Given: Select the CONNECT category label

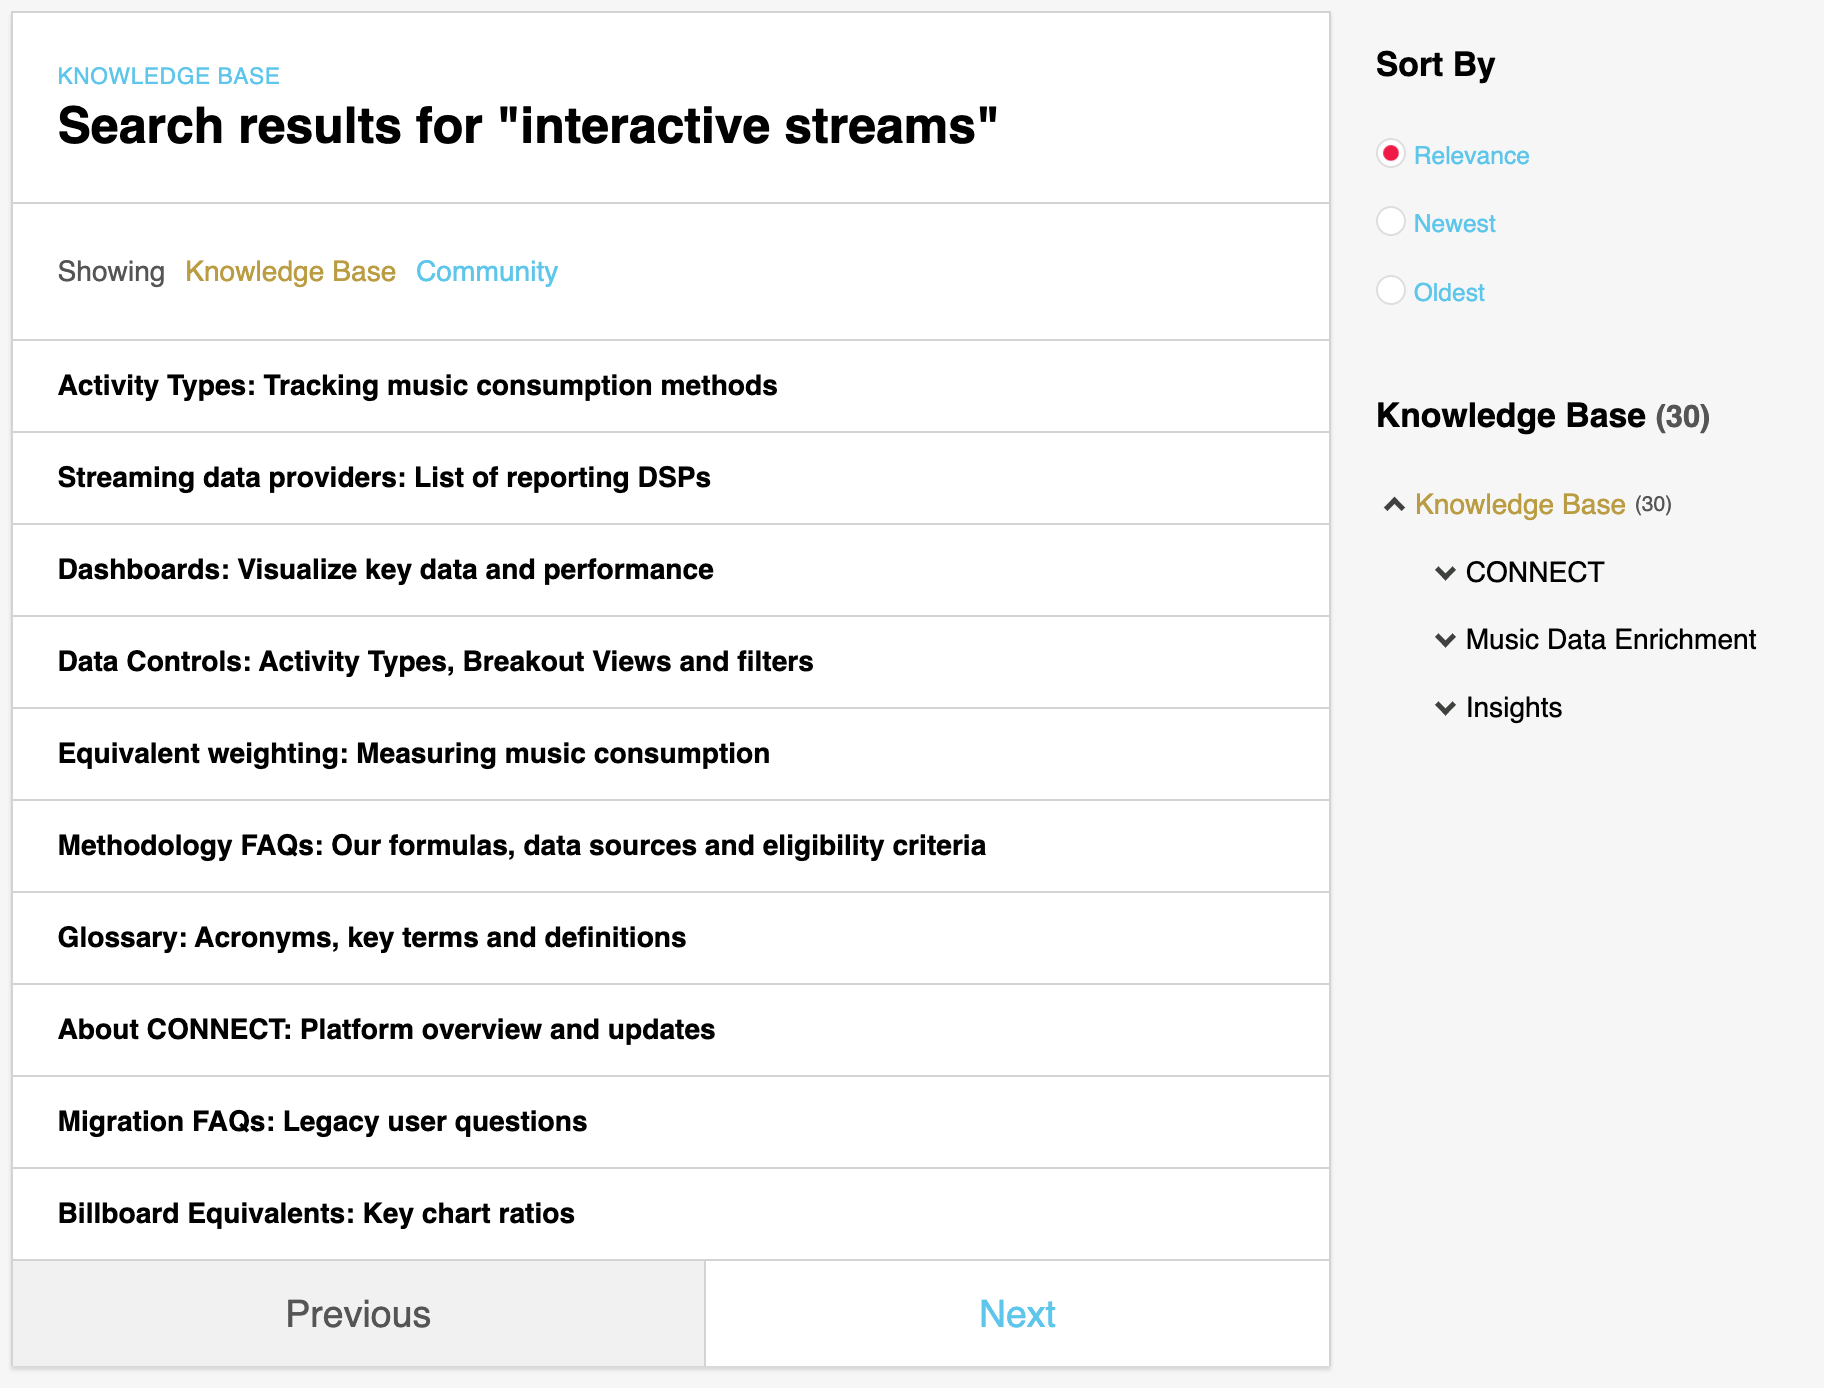Looking at the screenshot, I should pyautogui.click(x=1534, y=572).
